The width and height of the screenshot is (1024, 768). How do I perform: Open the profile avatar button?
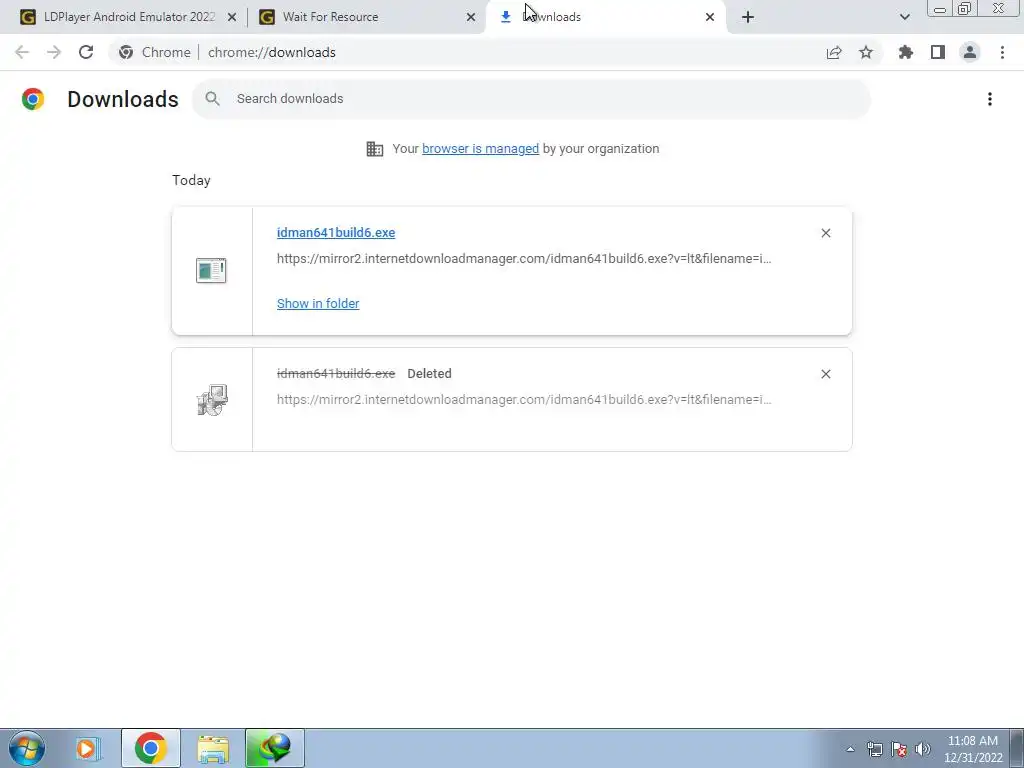pos(970,52)
